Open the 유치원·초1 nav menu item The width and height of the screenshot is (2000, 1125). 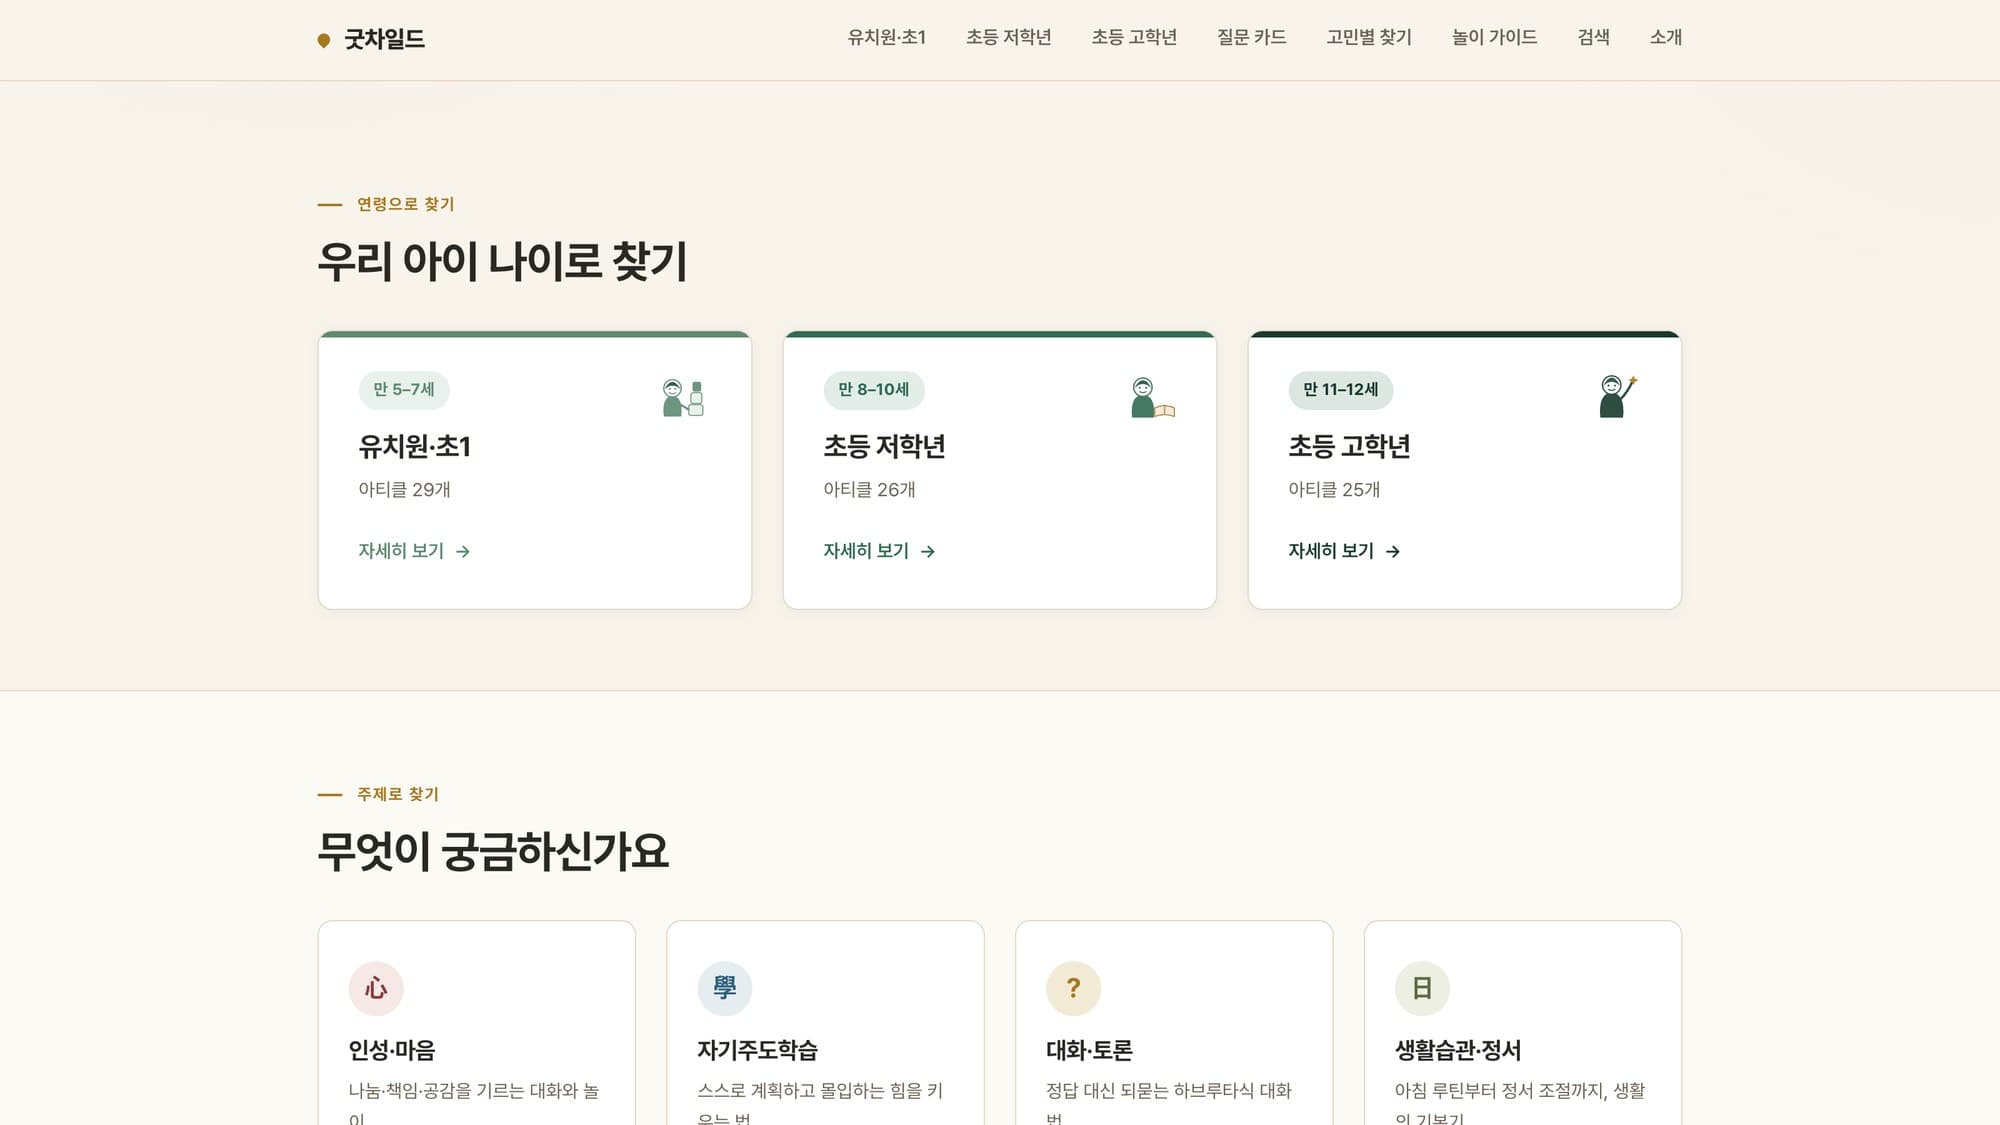pyautogui.click(x=886, y=37)
